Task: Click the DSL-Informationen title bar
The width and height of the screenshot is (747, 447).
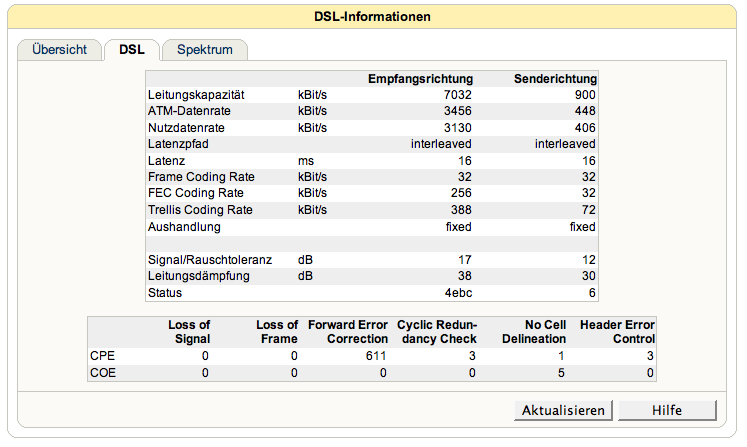Action: 373,16
